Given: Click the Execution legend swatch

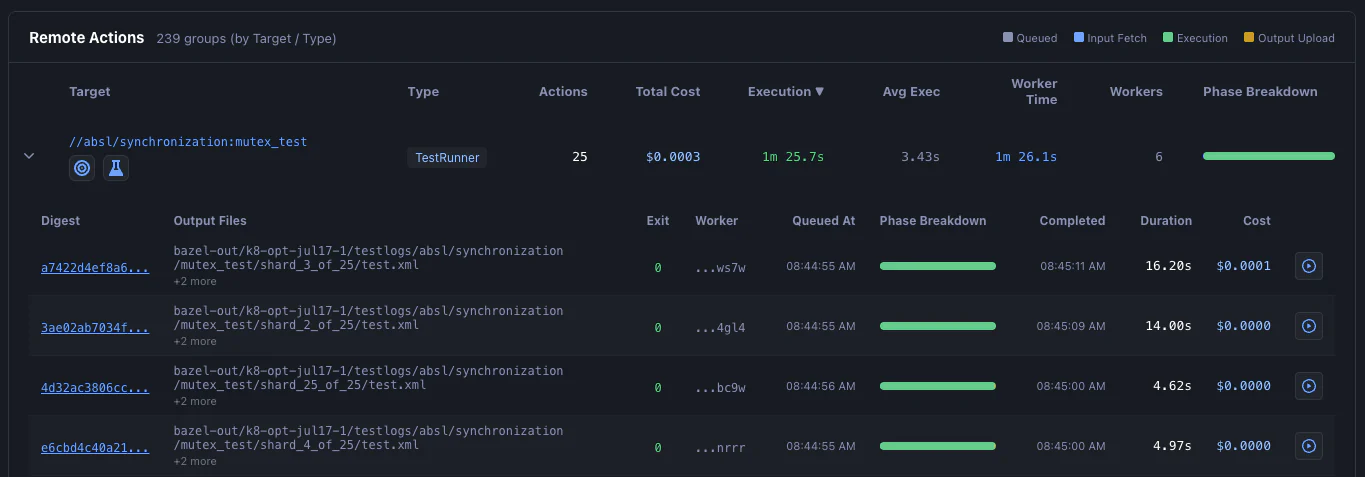Looking at the screenshot, I should [1168, 38].
